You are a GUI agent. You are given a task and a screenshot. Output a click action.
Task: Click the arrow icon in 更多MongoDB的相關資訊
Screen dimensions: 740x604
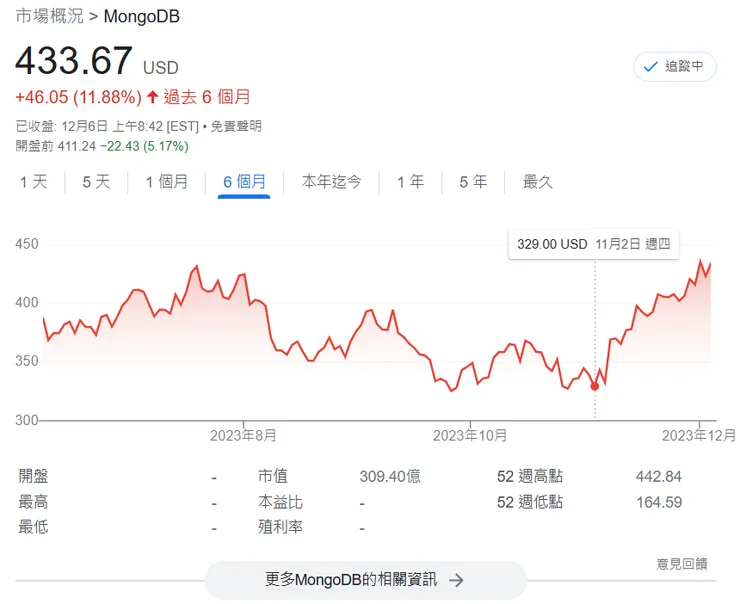coord(456,580)
